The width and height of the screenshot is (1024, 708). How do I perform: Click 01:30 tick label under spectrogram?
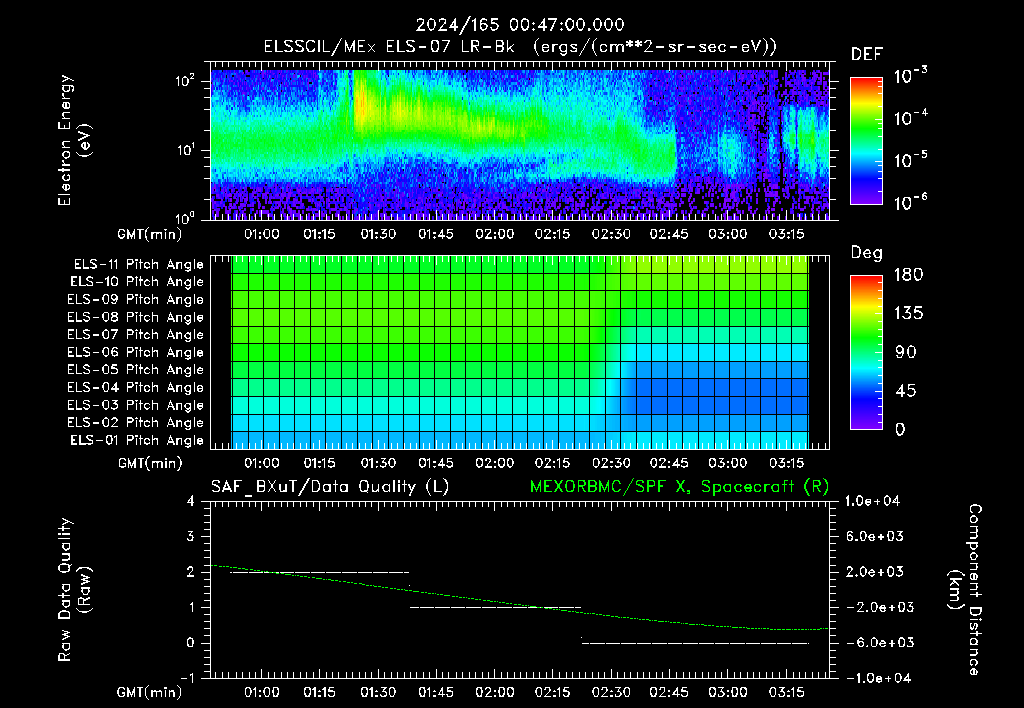(x=378, y=234)
